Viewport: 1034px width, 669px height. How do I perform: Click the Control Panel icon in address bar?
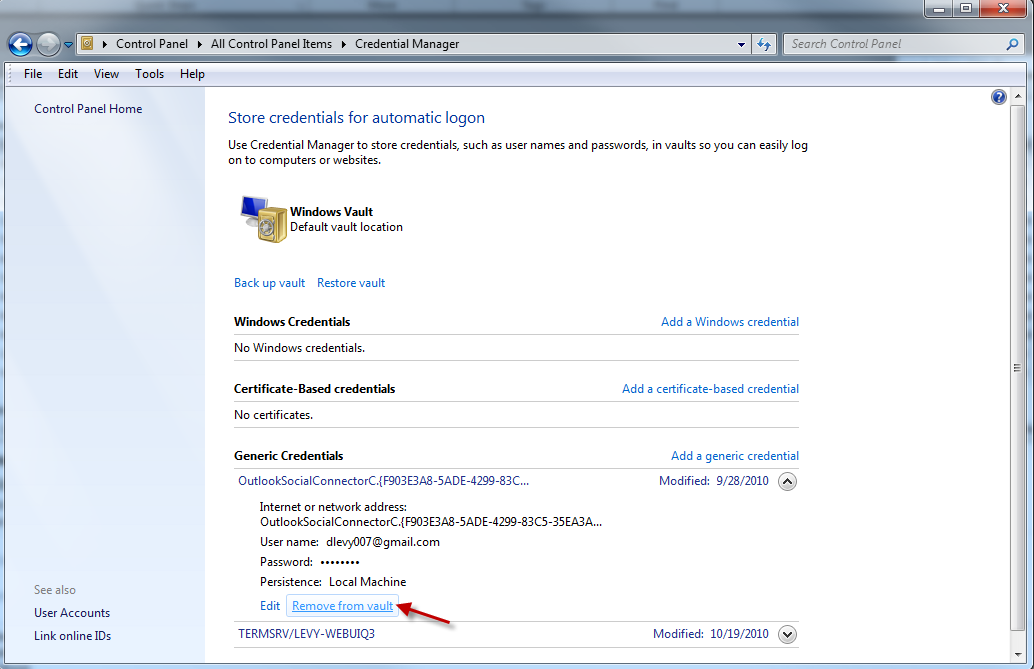click(87, 44)
